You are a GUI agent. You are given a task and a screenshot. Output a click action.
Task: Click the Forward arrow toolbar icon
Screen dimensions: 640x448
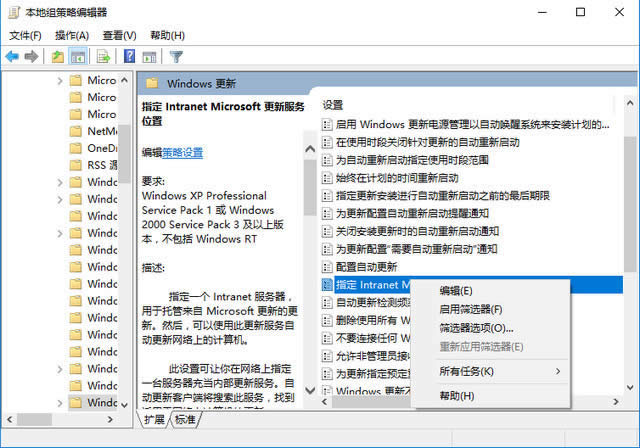click(x=33, y=57)
